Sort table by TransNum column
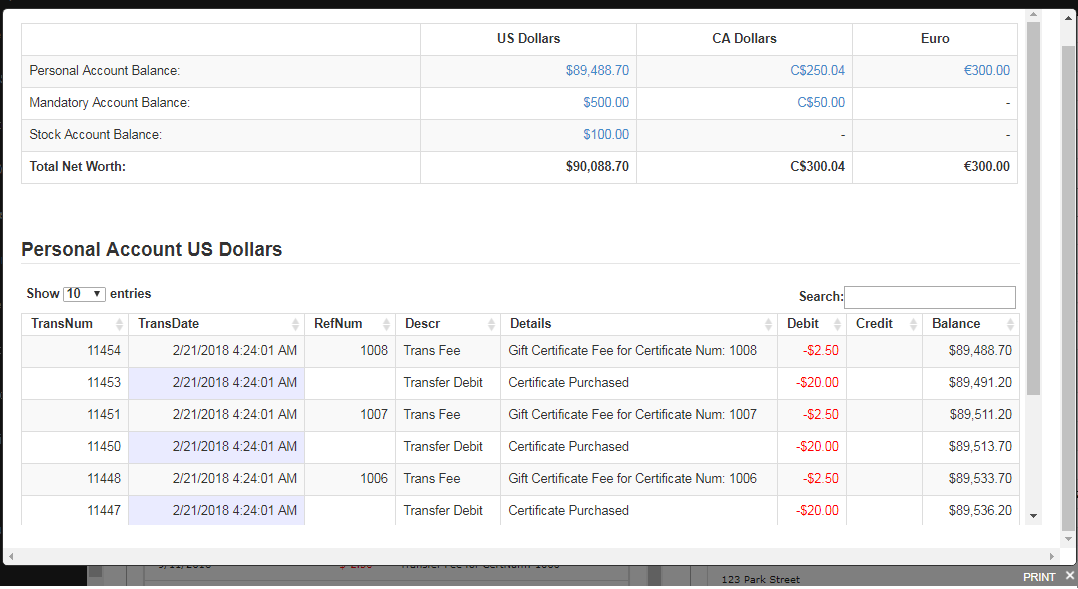The image size is (1078, 589). 75,324
